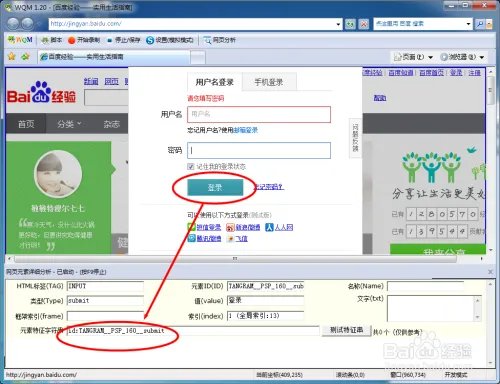Click the 框架索引(frame) empty field
This screenshot has width=500, height=384.
point(105,316)
